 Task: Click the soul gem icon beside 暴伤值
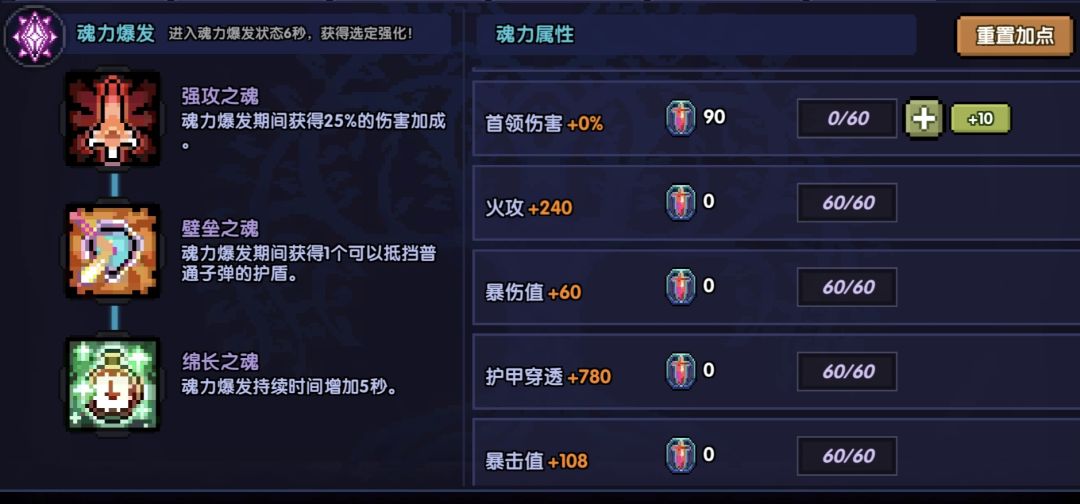(x=681, y=288)
